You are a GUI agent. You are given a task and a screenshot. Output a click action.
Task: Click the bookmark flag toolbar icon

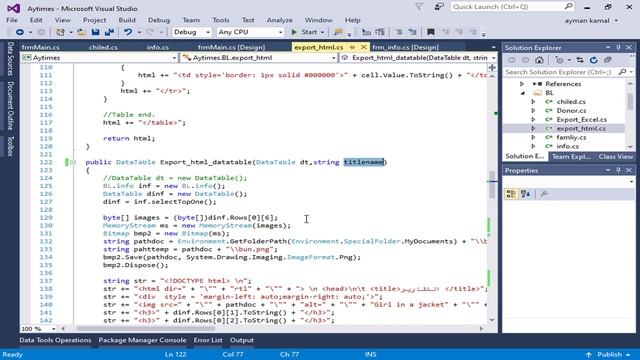pos(431,32)
